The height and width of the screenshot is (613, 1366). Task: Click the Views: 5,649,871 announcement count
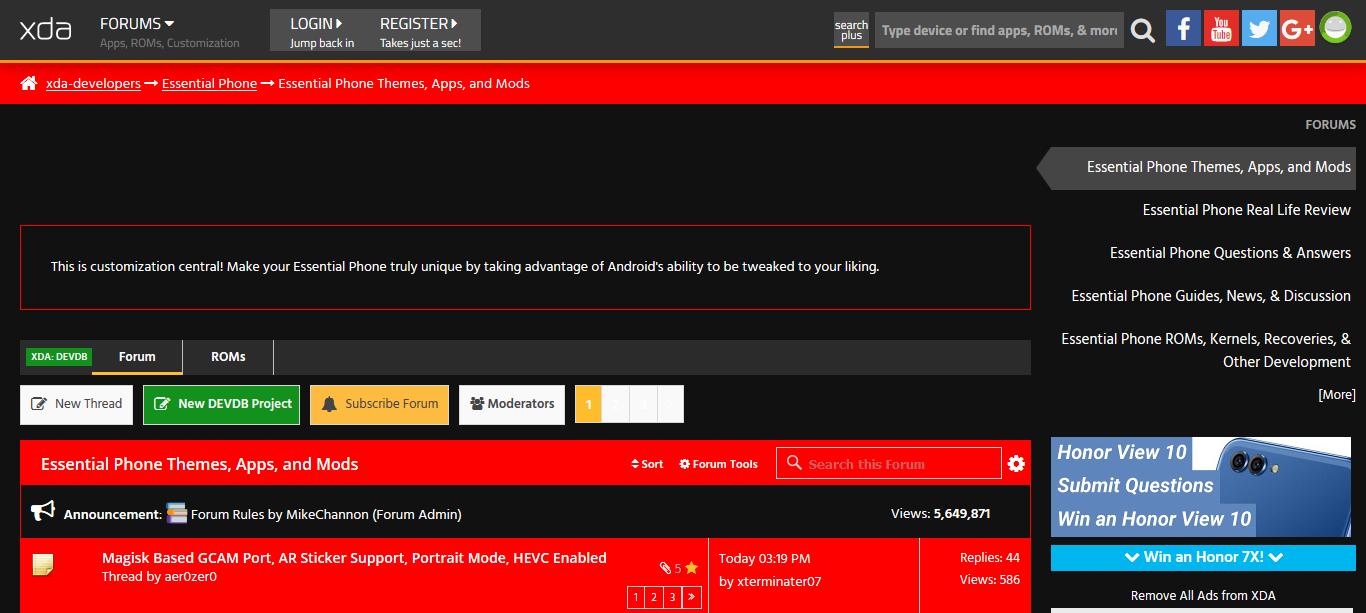tap(941, 514)
